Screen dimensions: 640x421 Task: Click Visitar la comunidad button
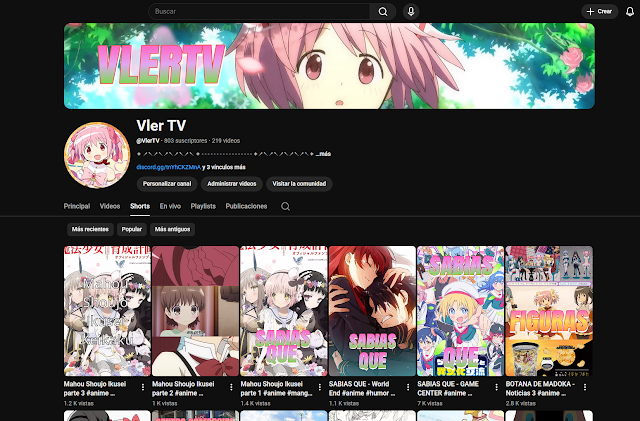pos(299,184)
